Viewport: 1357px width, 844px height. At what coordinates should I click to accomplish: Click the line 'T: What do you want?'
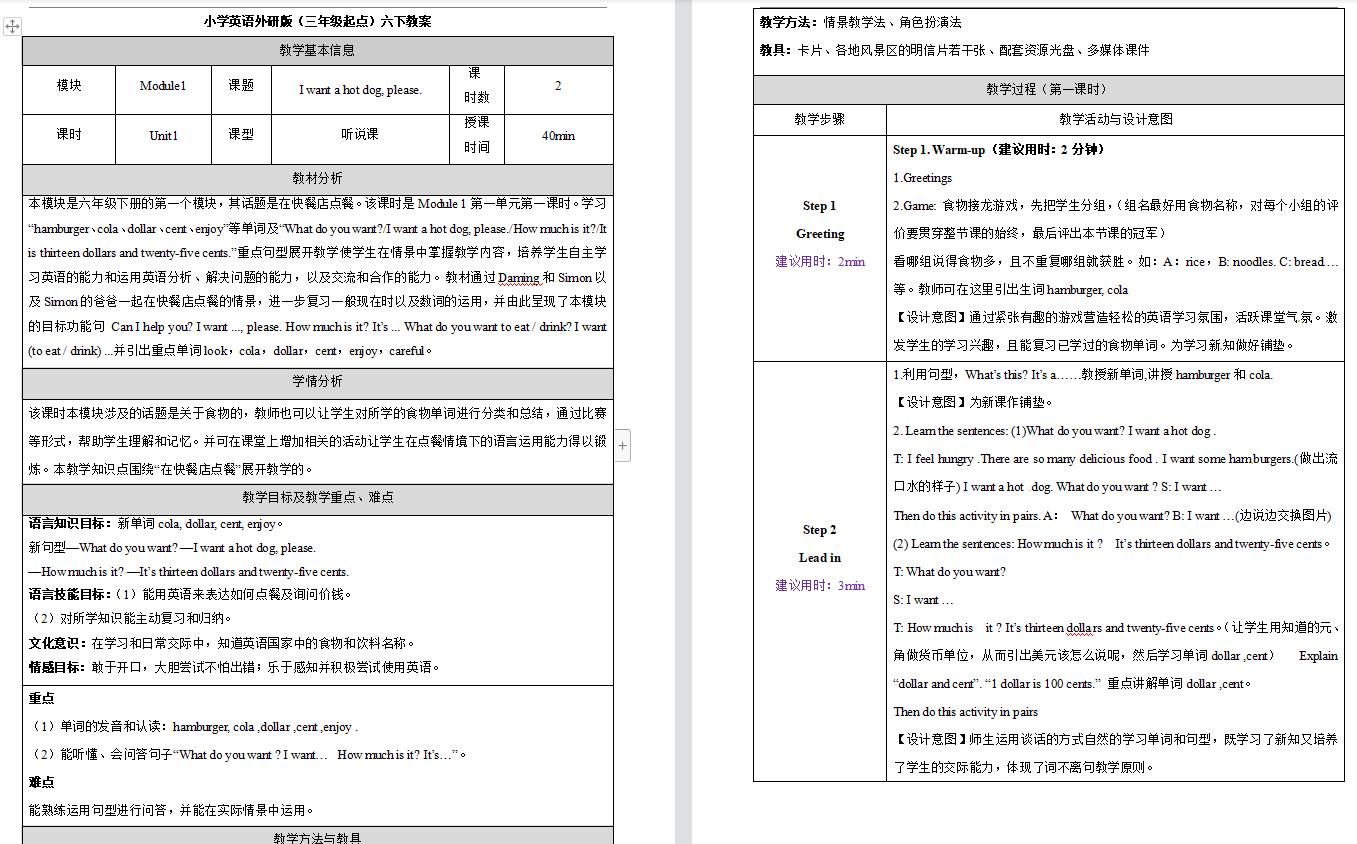[x=950, y=572]
